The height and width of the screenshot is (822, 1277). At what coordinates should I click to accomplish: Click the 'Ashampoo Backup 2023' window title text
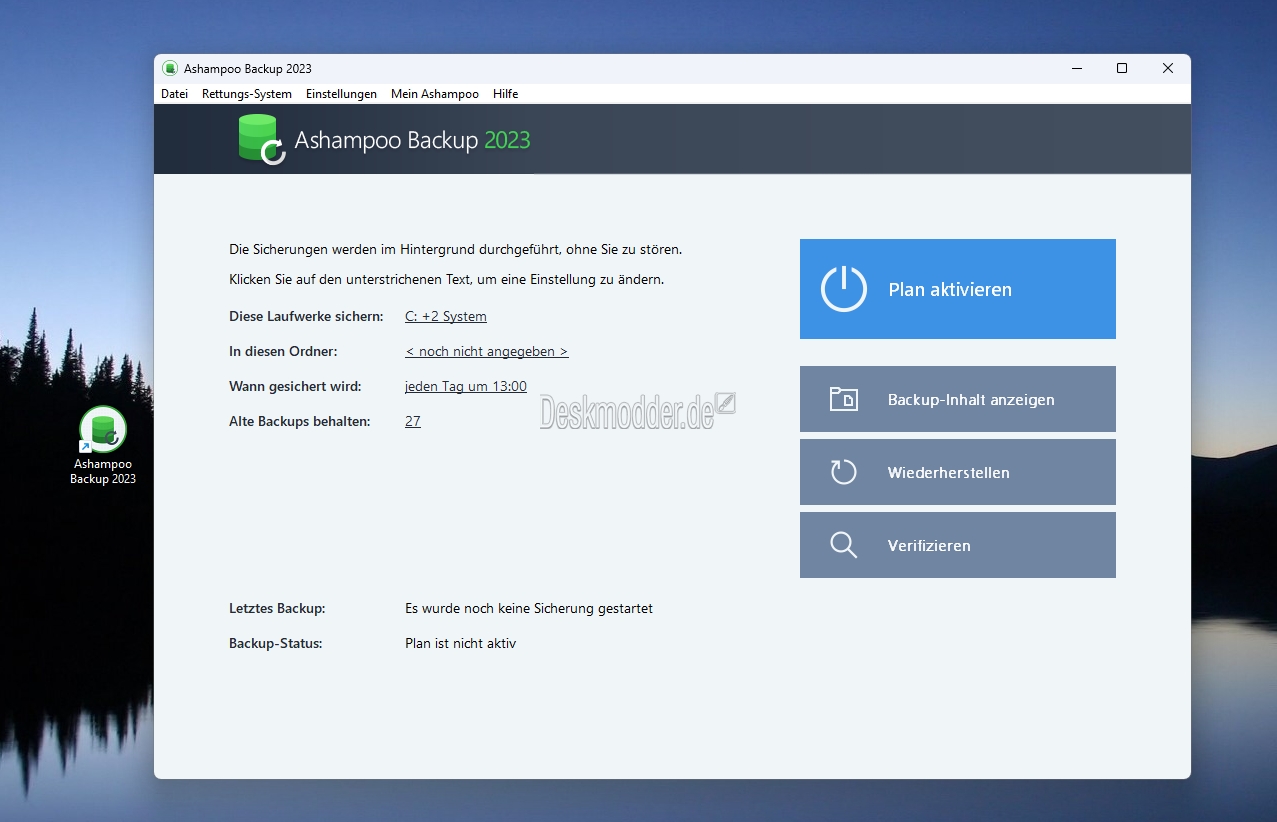[x=248, y=68]
